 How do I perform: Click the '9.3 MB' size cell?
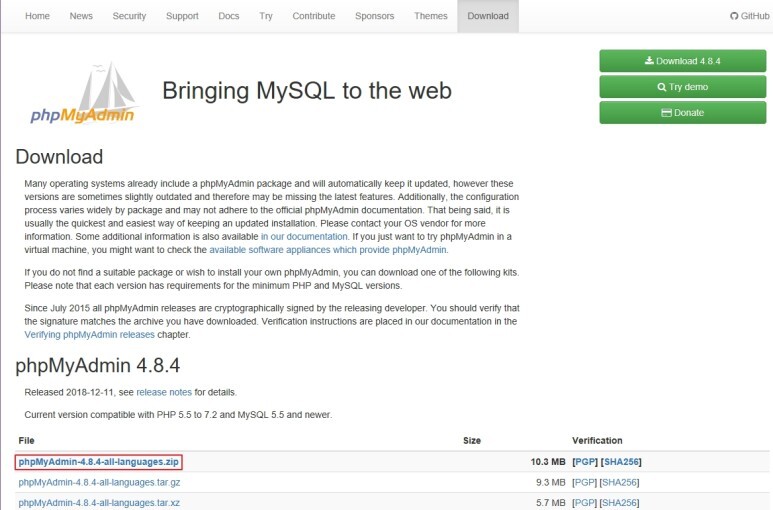pos(551,482)
